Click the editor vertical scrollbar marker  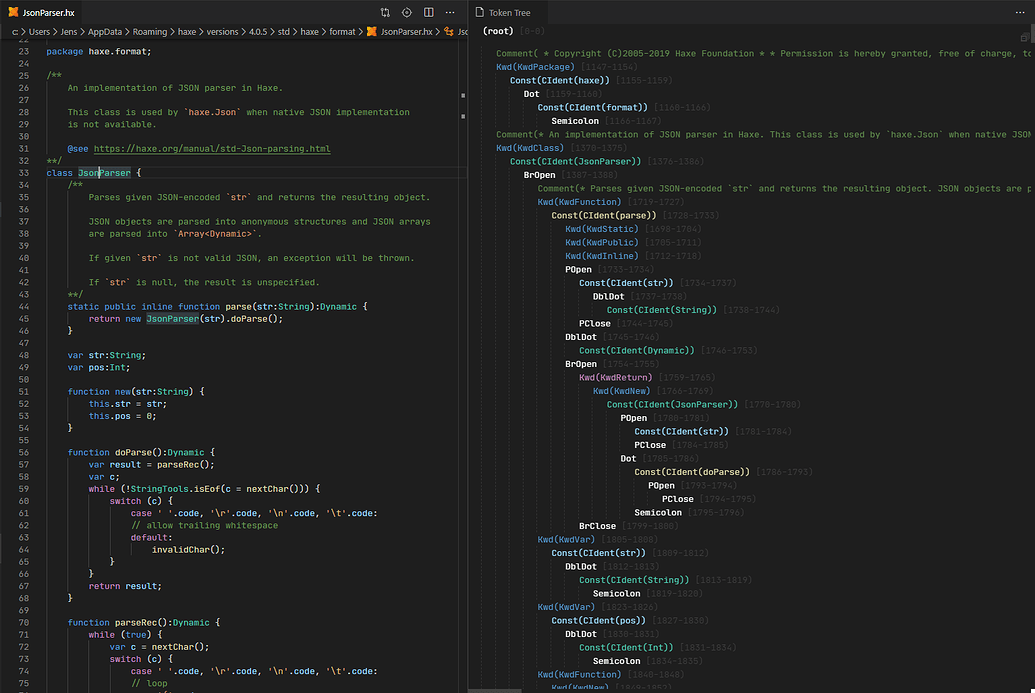pos(462,97)
